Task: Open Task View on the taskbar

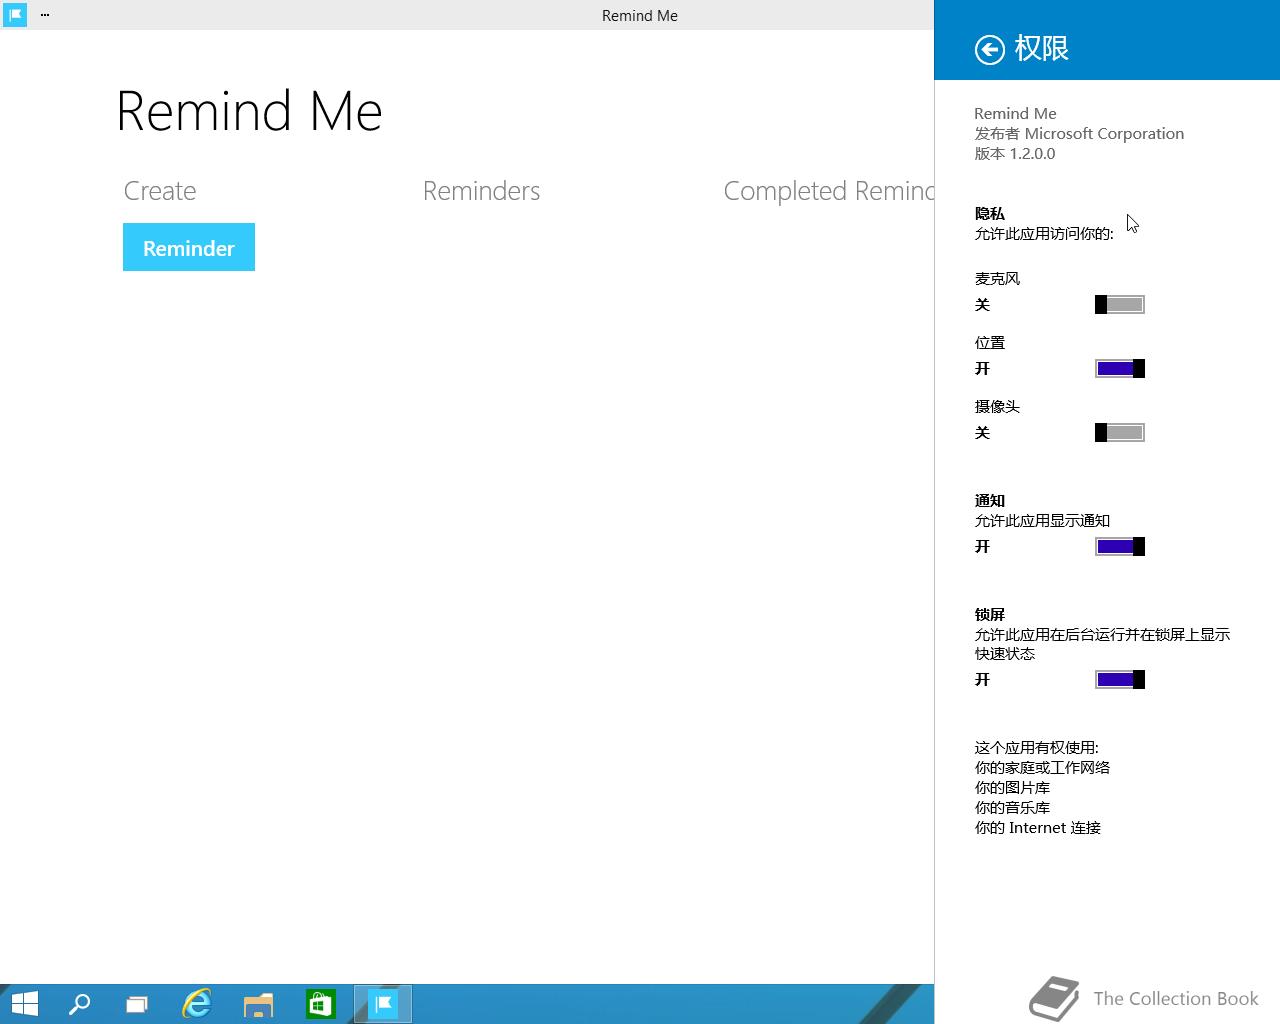Action: point(137,1003)
